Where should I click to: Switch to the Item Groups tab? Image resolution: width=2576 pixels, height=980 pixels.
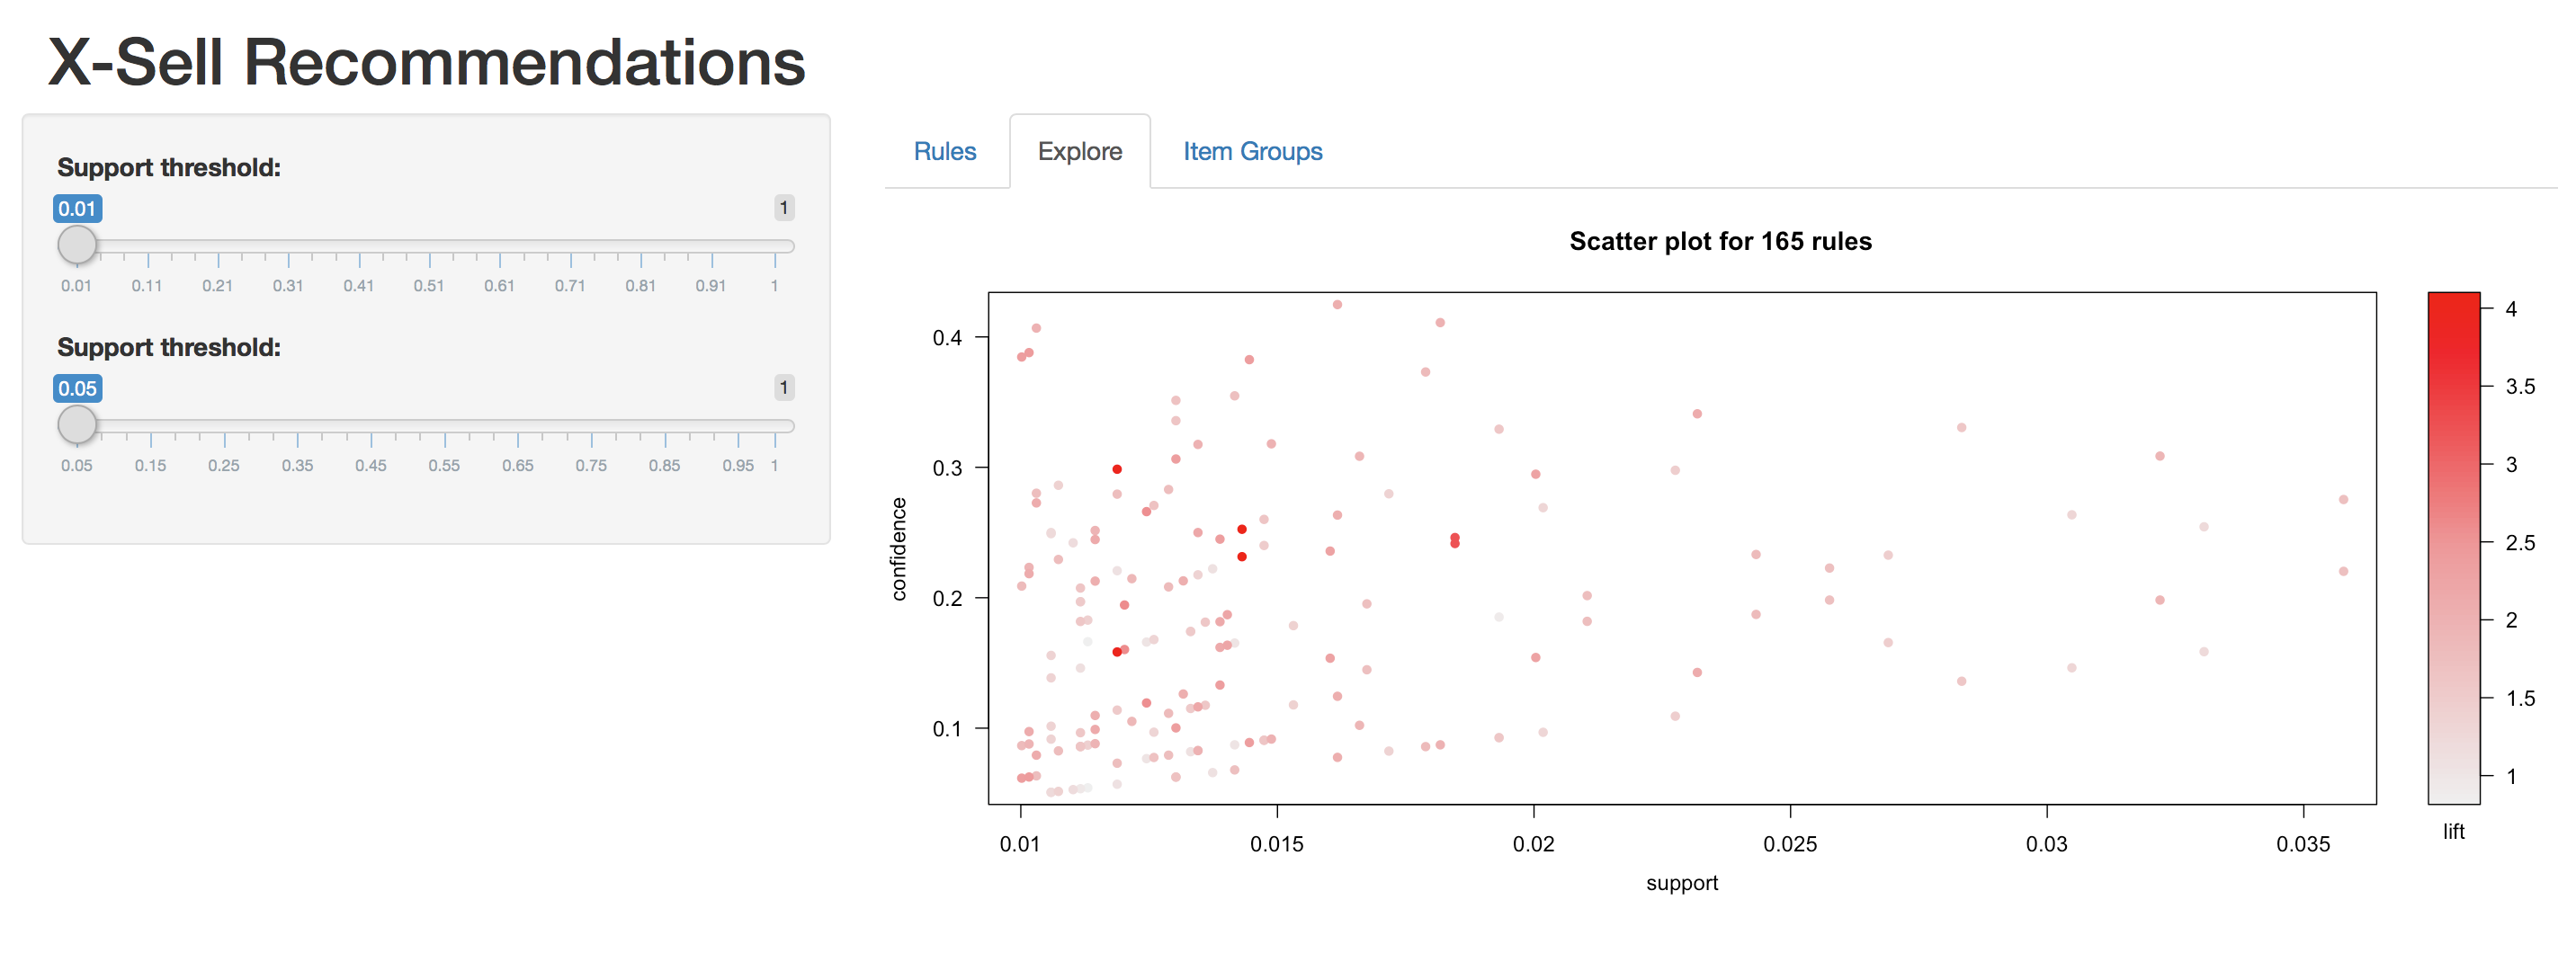[x=1252, y=151]
